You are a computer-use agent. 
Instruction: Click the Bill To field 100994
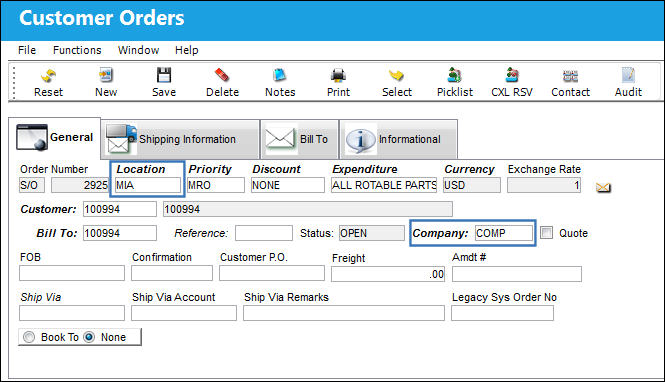point(120,233)
